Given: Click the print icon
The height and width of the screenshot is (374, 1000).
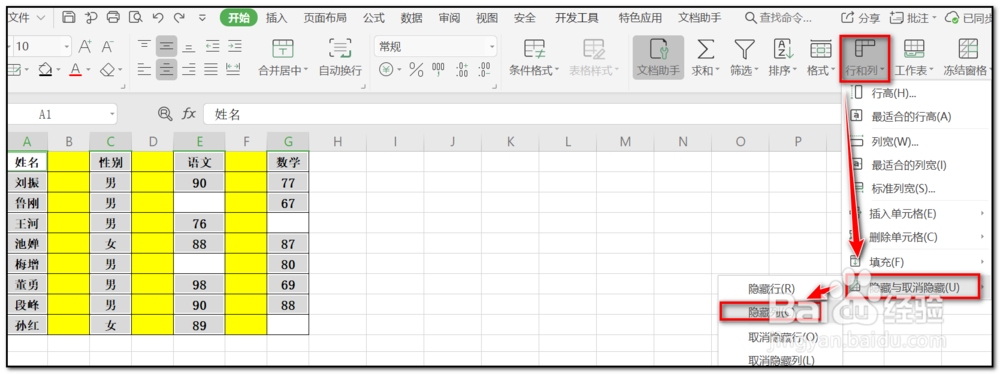Looking at the screenshot, I should 113,18.
